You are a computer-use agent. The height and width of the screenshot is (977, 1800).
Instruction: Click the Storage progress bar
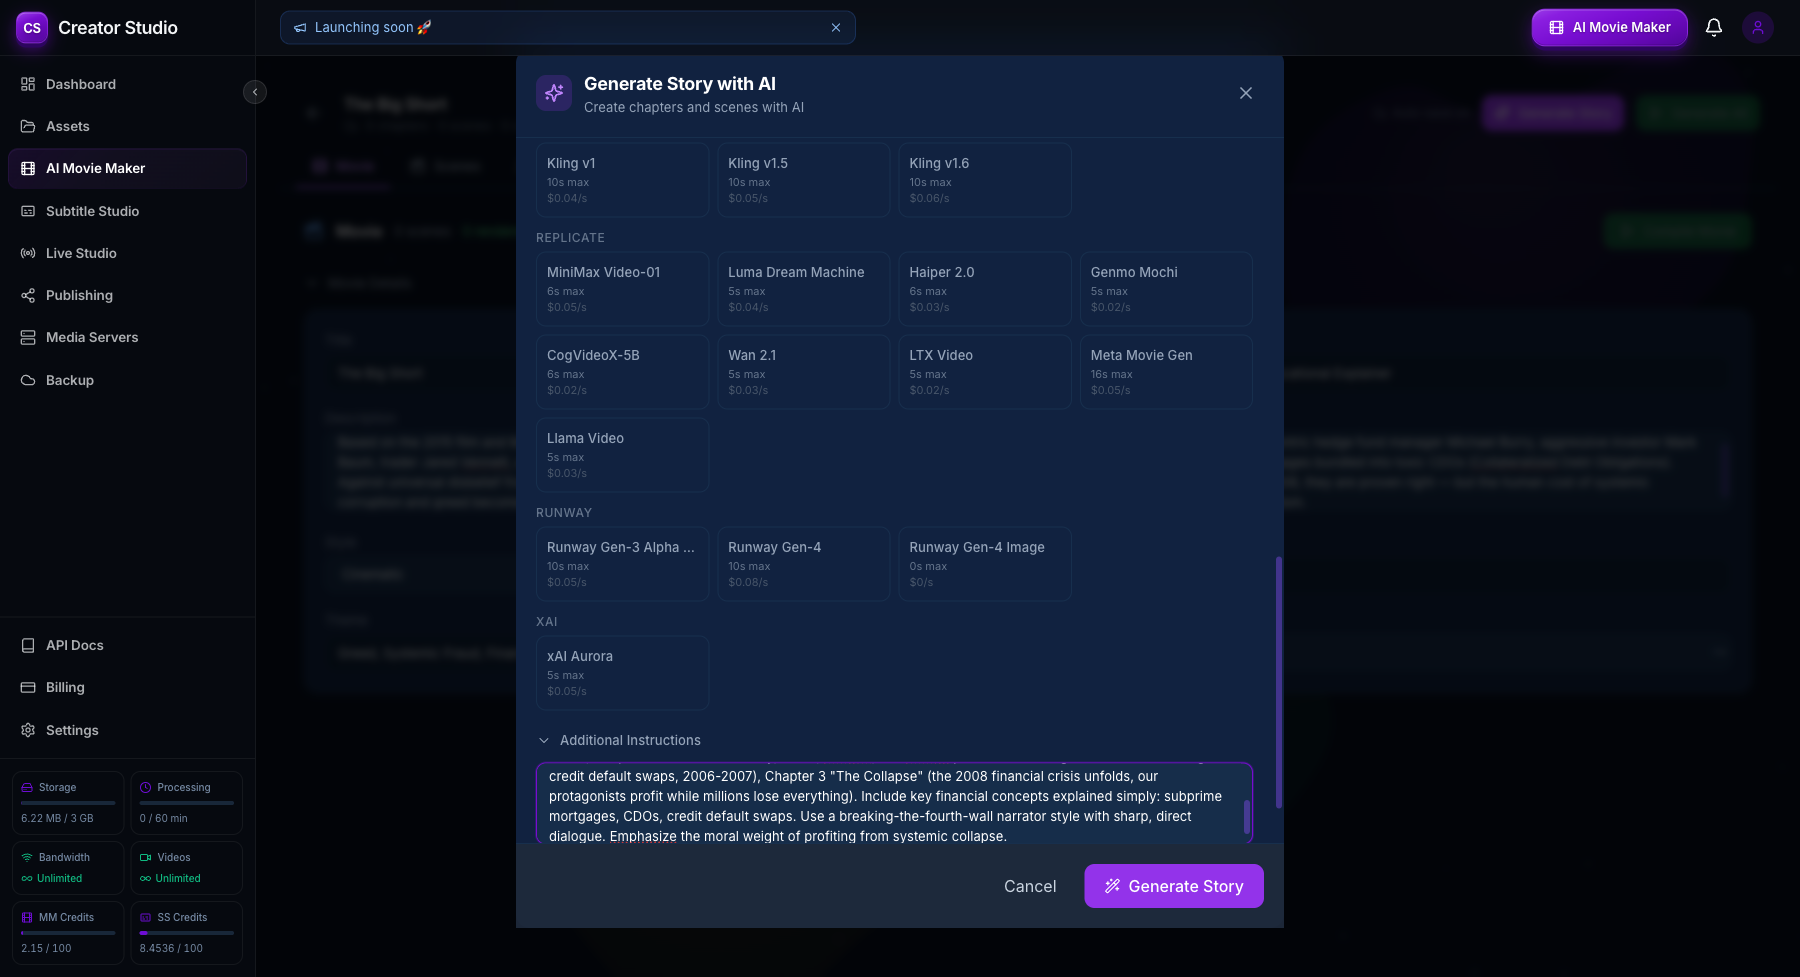coord(68,803)
